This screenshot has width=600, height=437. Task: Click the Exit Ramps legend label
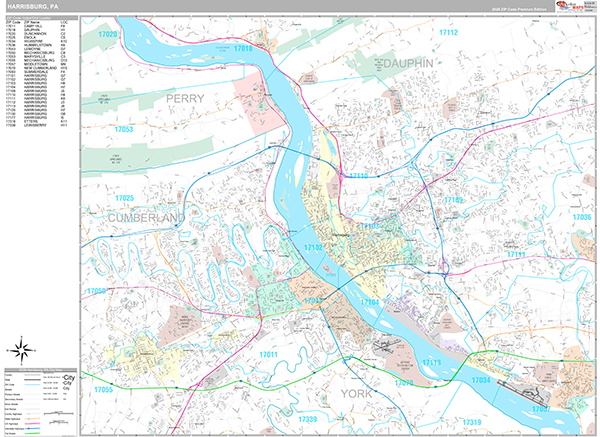click(x=11, y=409)
